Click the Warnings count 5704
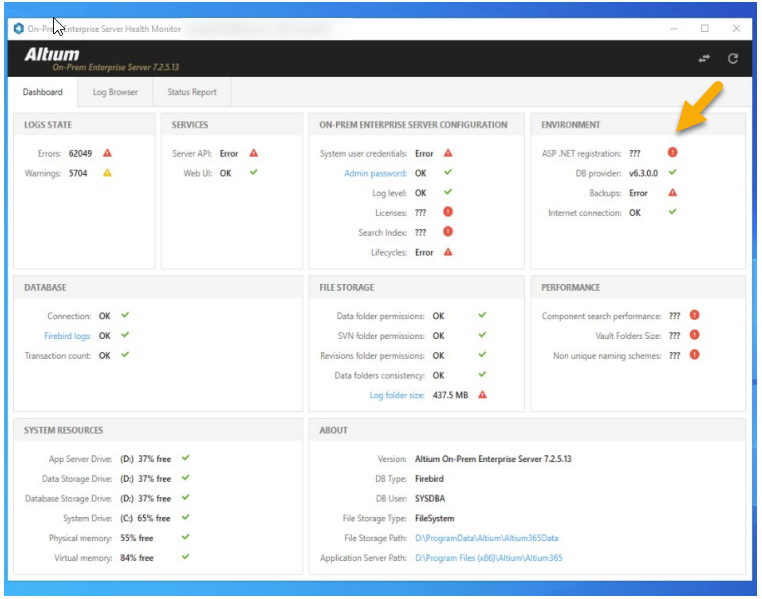 [x=78, y=173]
